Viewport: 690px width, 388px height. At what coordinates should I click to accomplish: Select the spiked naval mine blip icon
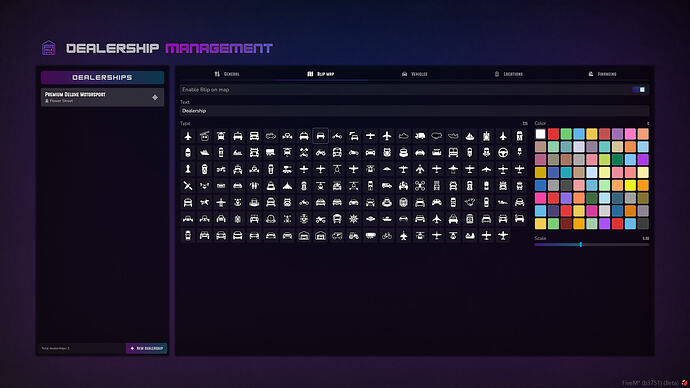(353, 219)
